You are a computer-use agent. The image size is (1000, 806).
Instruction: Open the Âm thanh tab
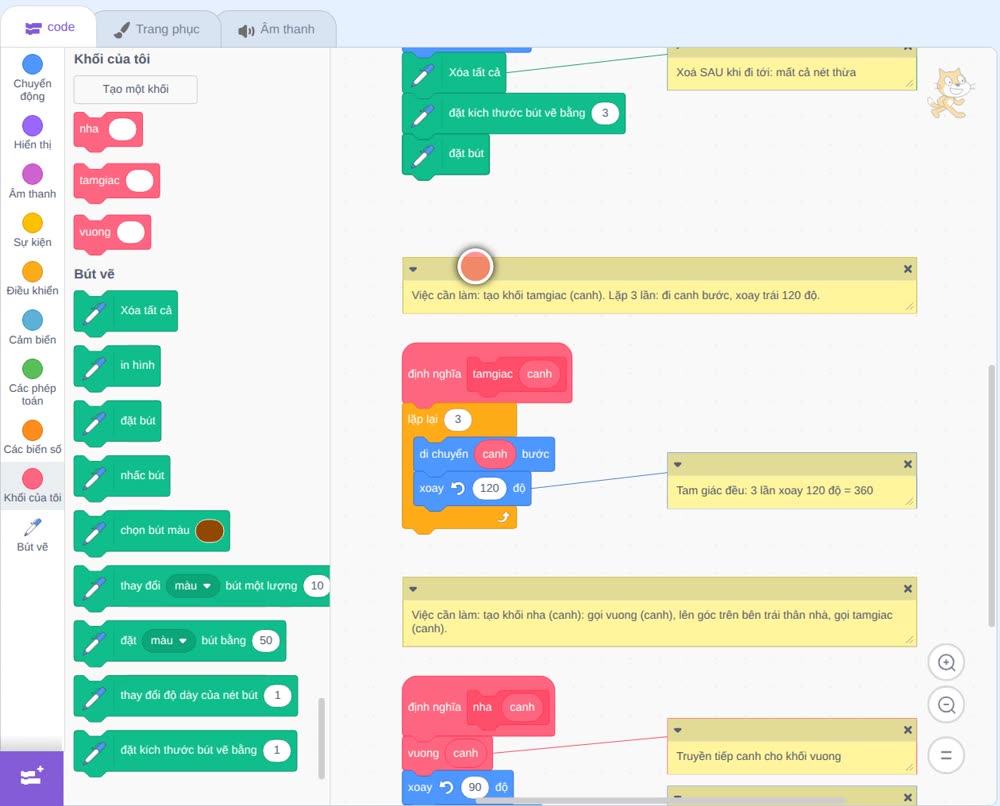click(277, 29)
